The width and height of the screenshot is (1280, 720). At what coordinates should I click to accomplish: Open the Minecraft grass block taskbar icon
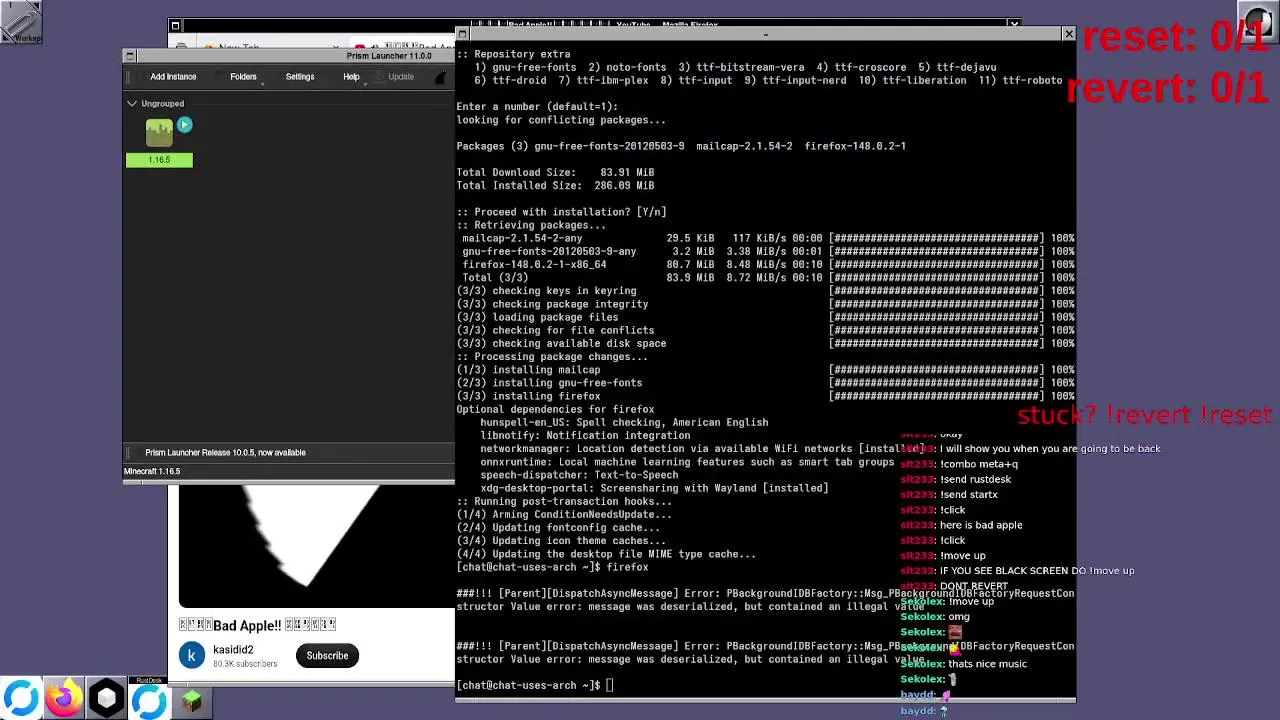pyautogui.click(x=192, y=700)
